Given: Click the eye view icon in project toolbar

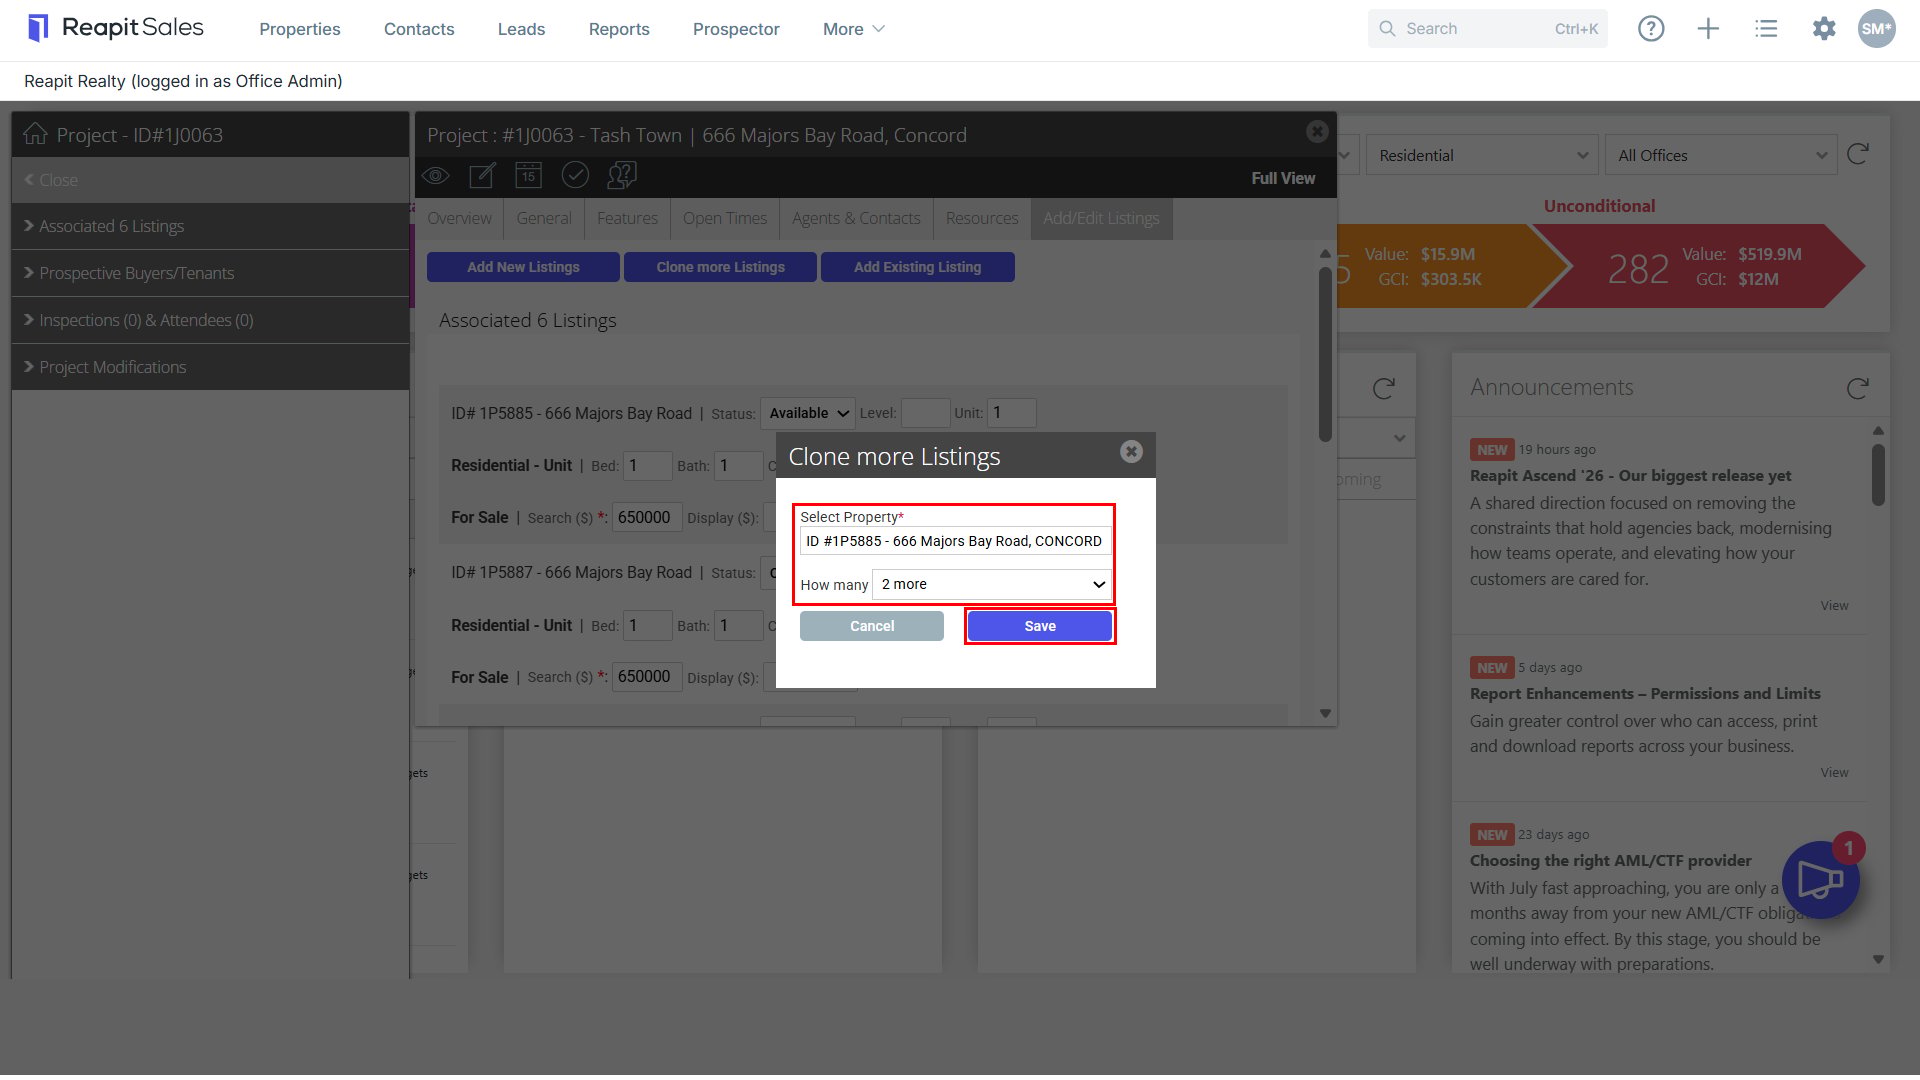Looking at the screenshot, I should [x=435, y=176].
